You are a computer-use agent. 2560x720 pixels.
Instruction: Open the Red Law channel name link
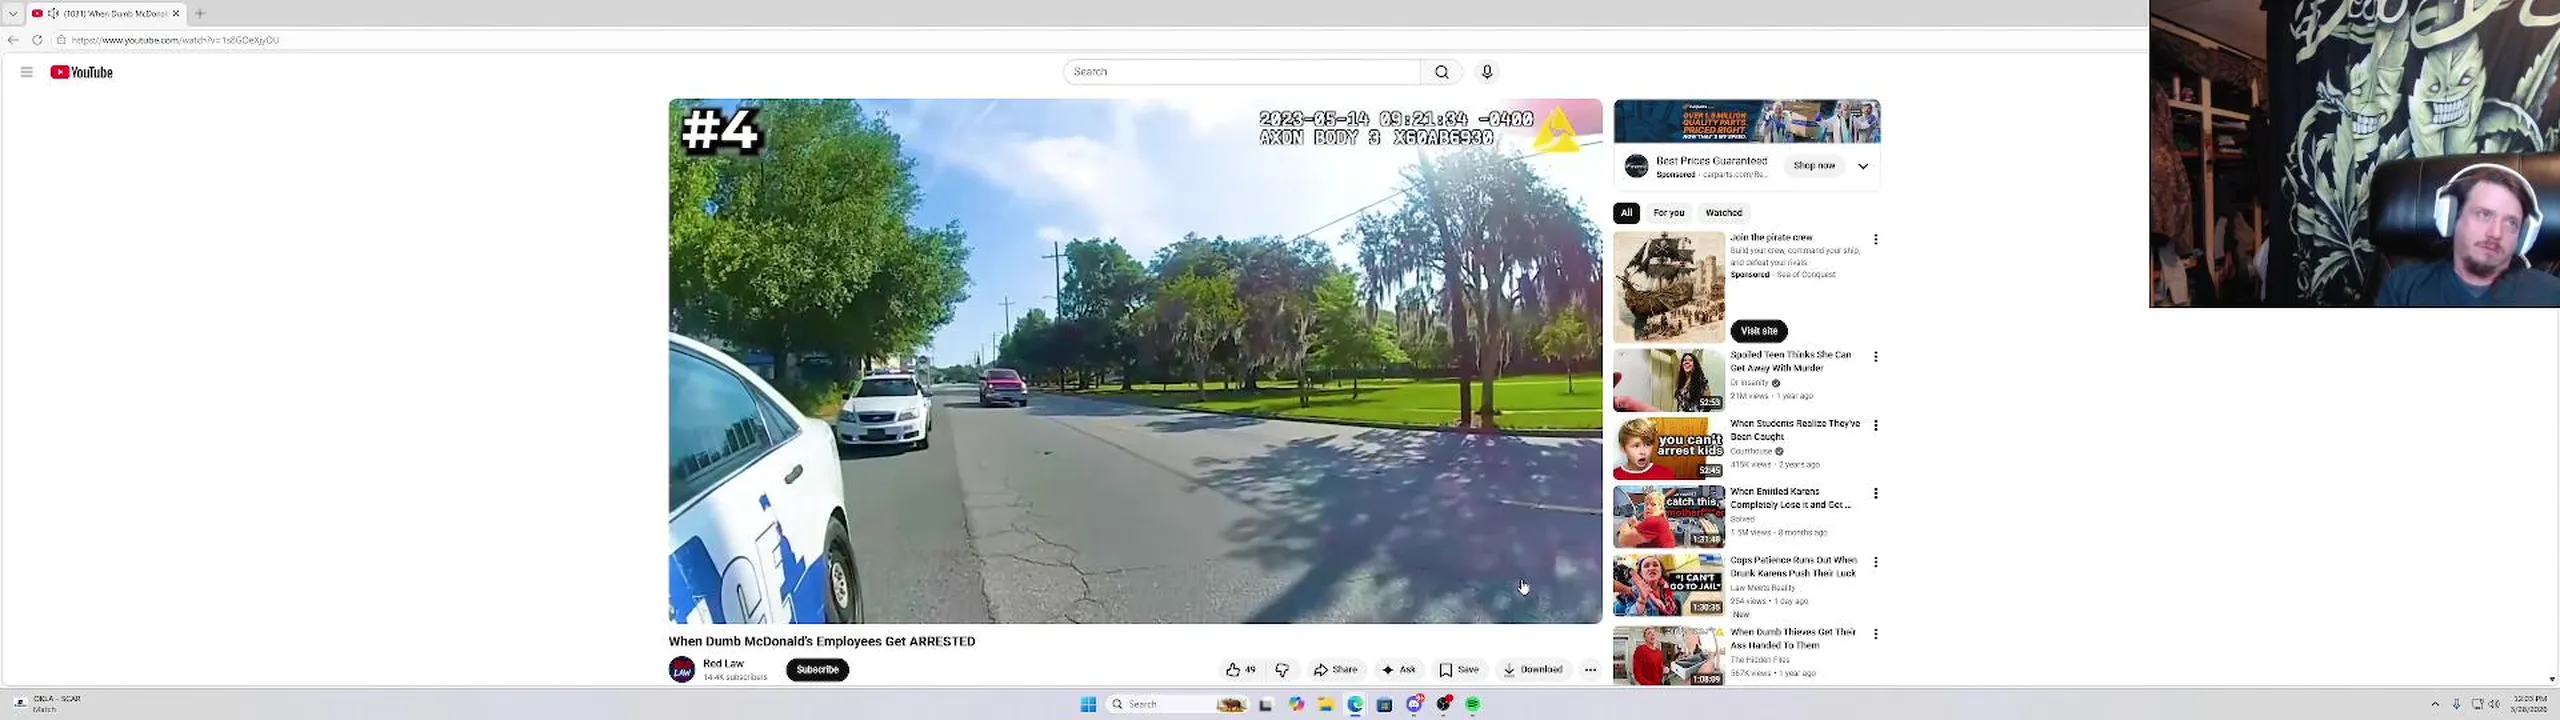point(723,663)
